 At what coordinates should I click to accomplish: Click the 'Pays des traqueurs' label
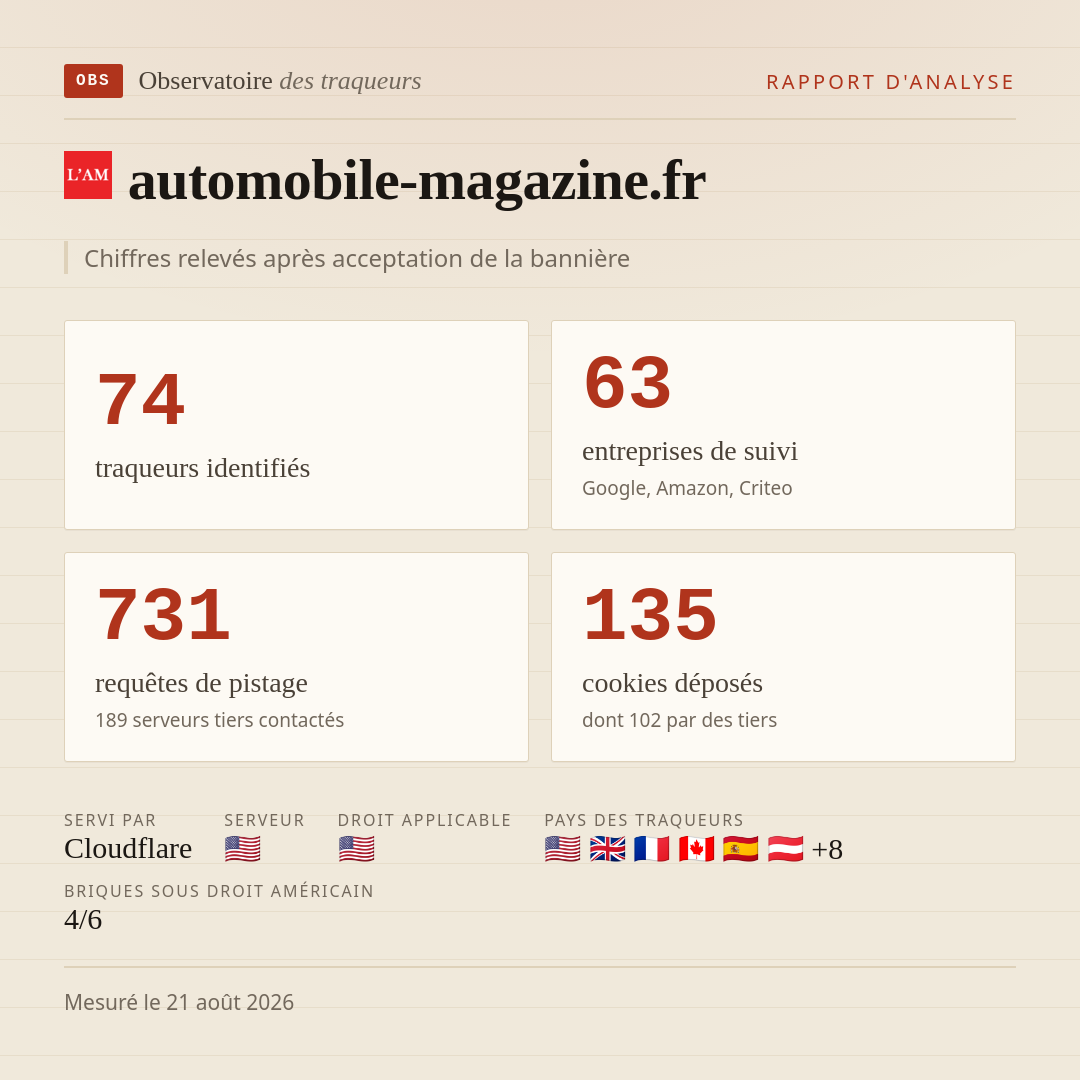click(x=644, y=820)
